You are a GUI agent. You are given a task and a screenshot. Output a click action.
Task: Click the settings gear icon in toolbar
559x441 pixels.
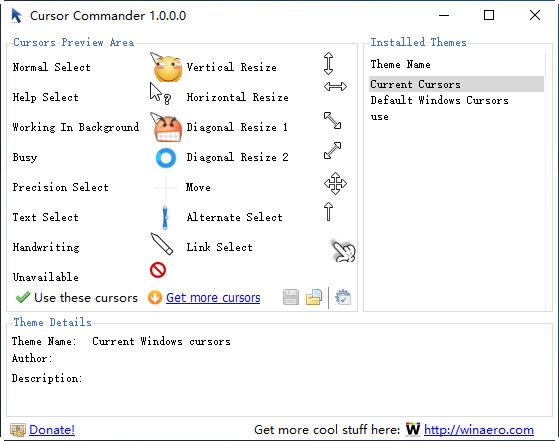click(343, 297)
